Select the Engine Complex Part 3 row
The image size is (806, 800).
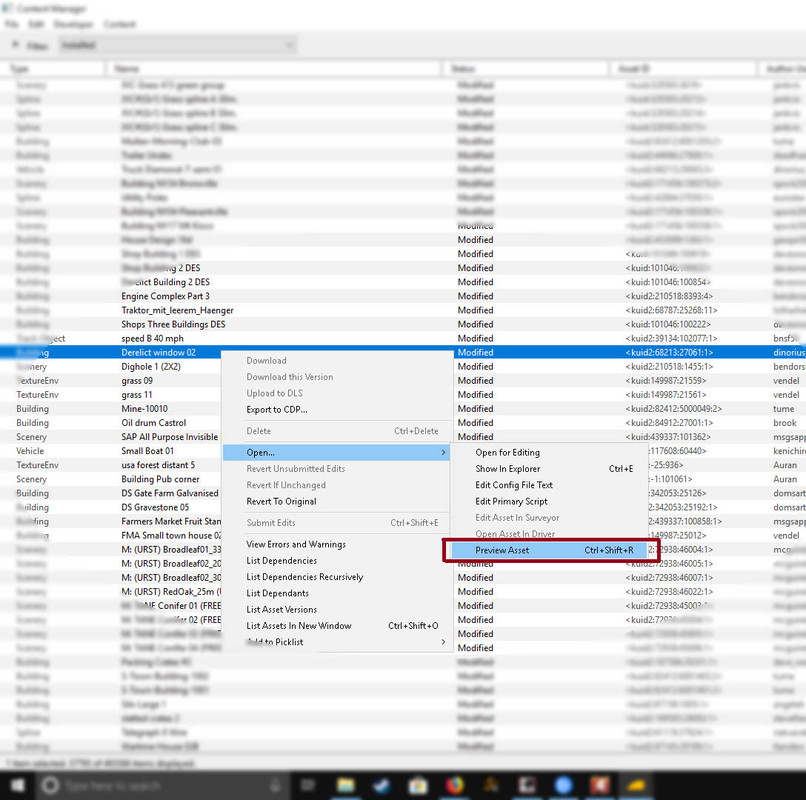coord(403,296)
